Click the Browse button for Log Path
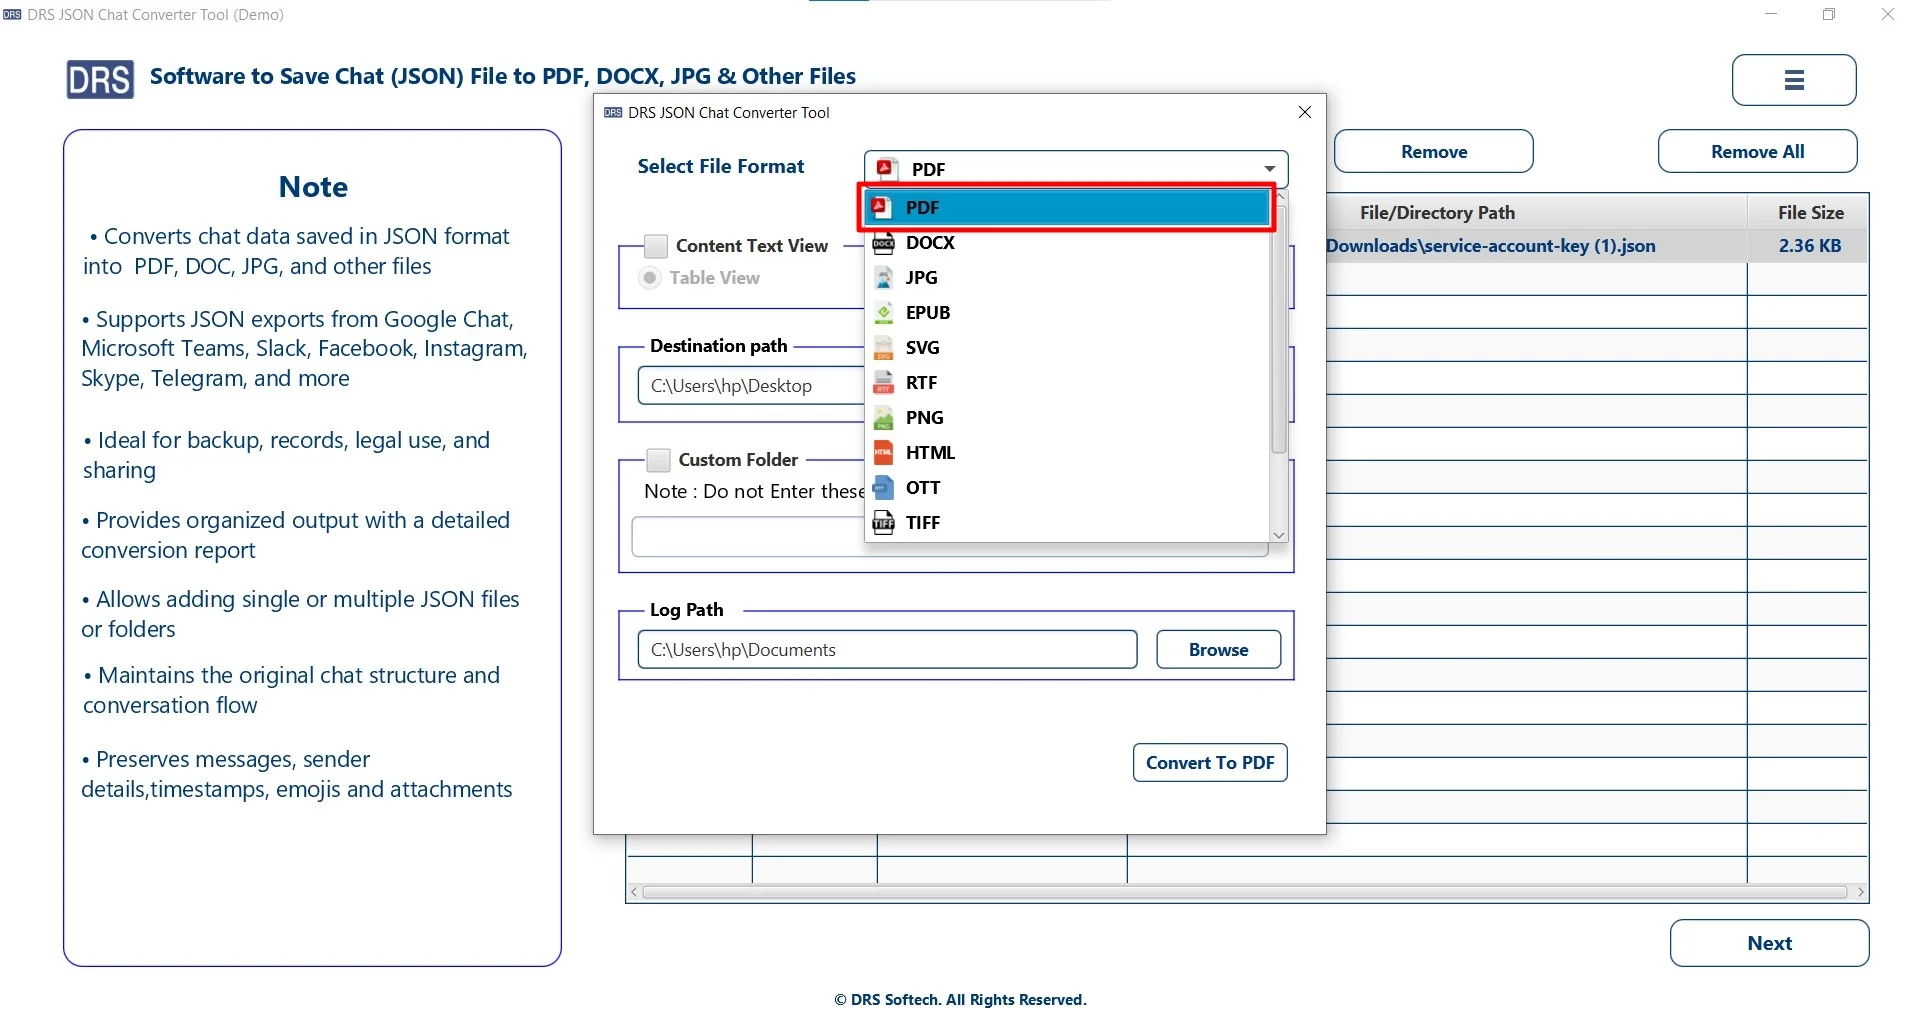 click(x=1218, y=650)
